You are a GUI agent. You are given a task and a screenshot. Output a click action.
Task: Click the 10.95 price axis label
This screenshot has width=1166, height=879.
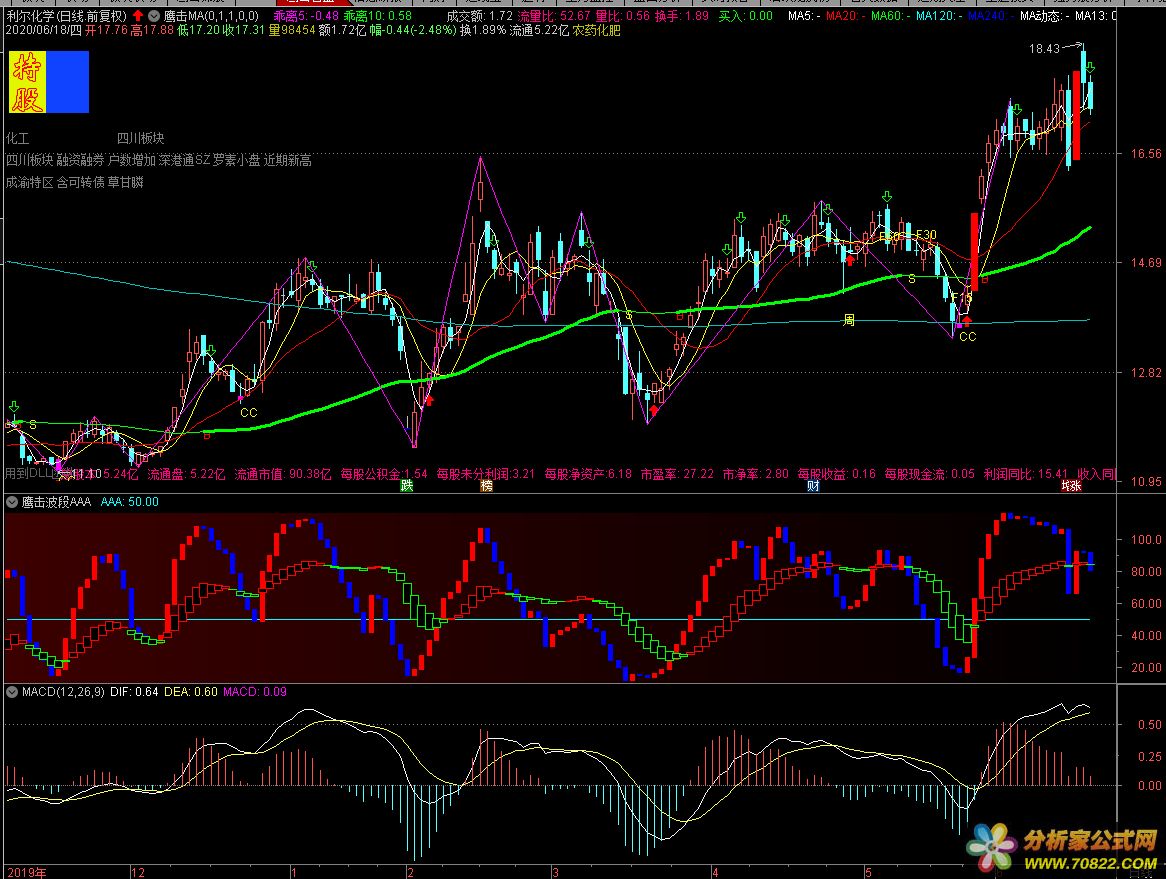pyautogui.click(x=1146, y=482)
